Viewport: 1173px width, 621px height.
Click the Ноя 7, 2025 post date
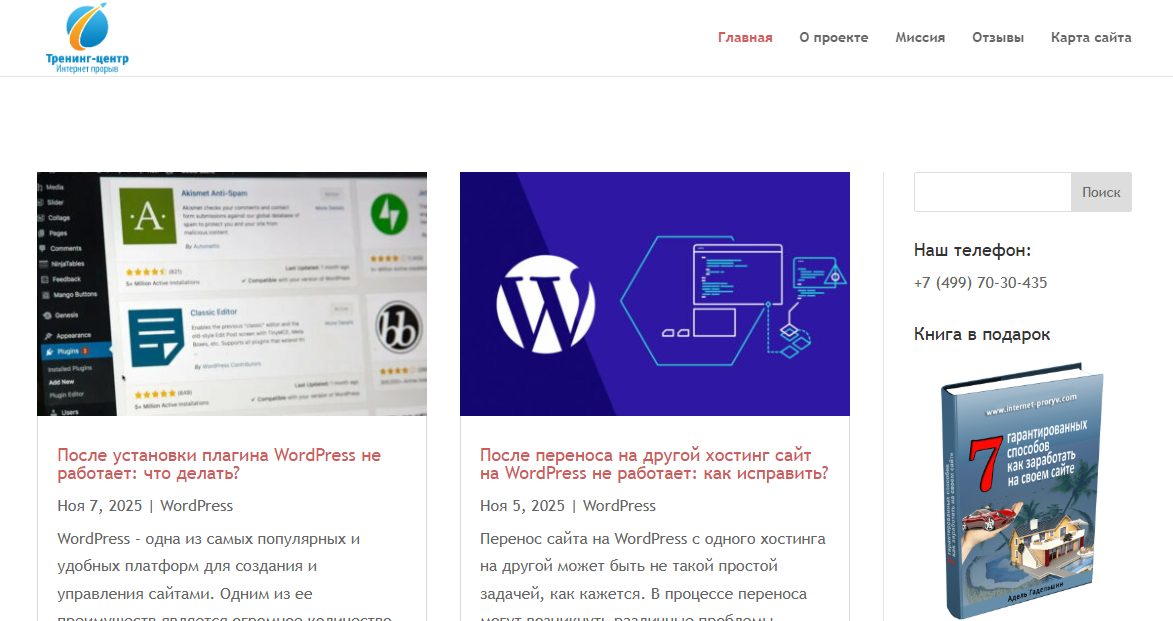(x=99, y=506)
